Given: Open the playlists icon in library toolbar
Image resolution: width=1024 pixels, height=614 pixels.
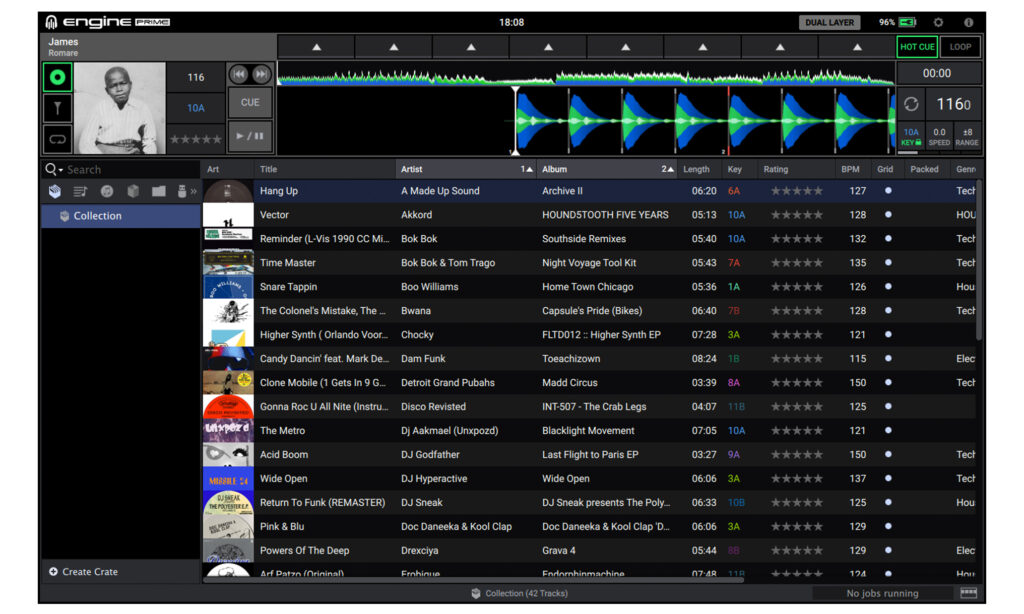Looking at the screenshot, I should tap(81, 191).
